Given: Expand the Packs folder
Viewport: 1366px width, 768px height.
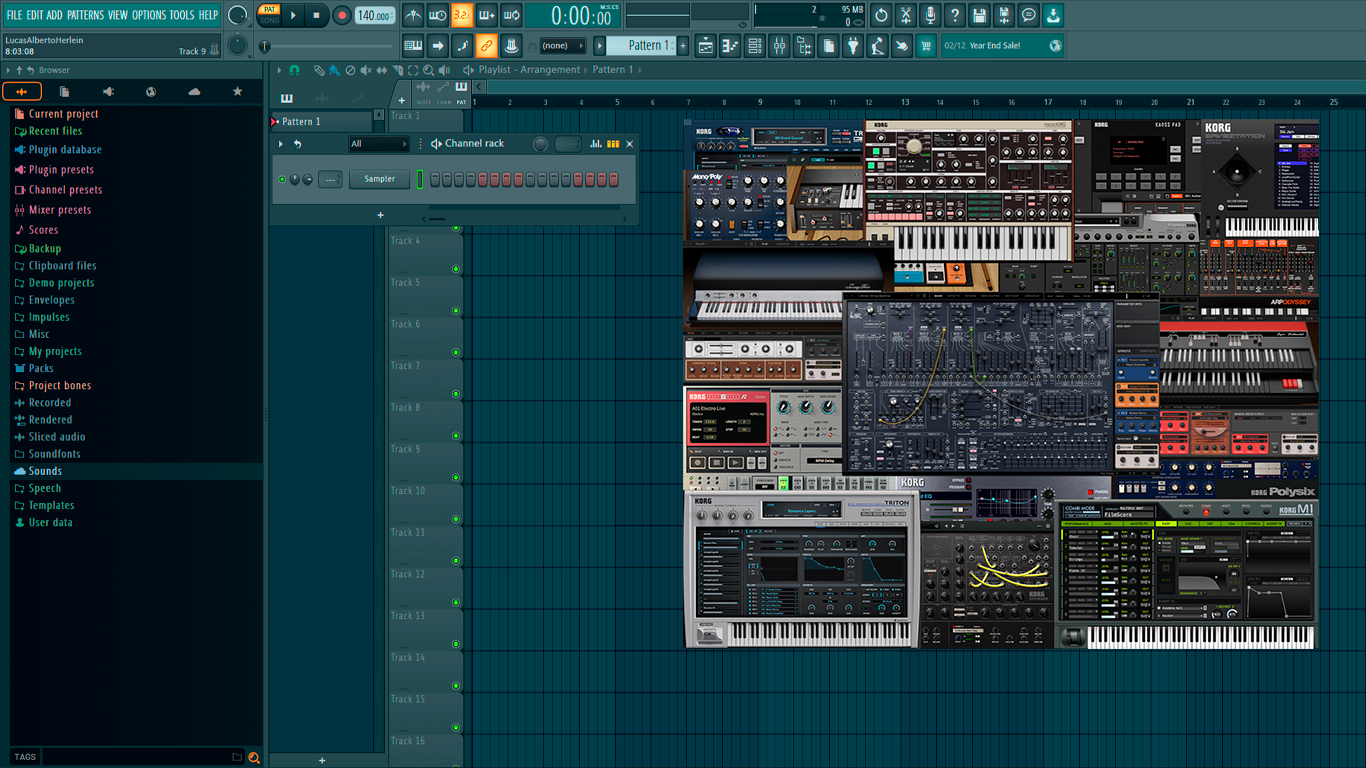Looking at the screenshot, I should click(34, 368).
